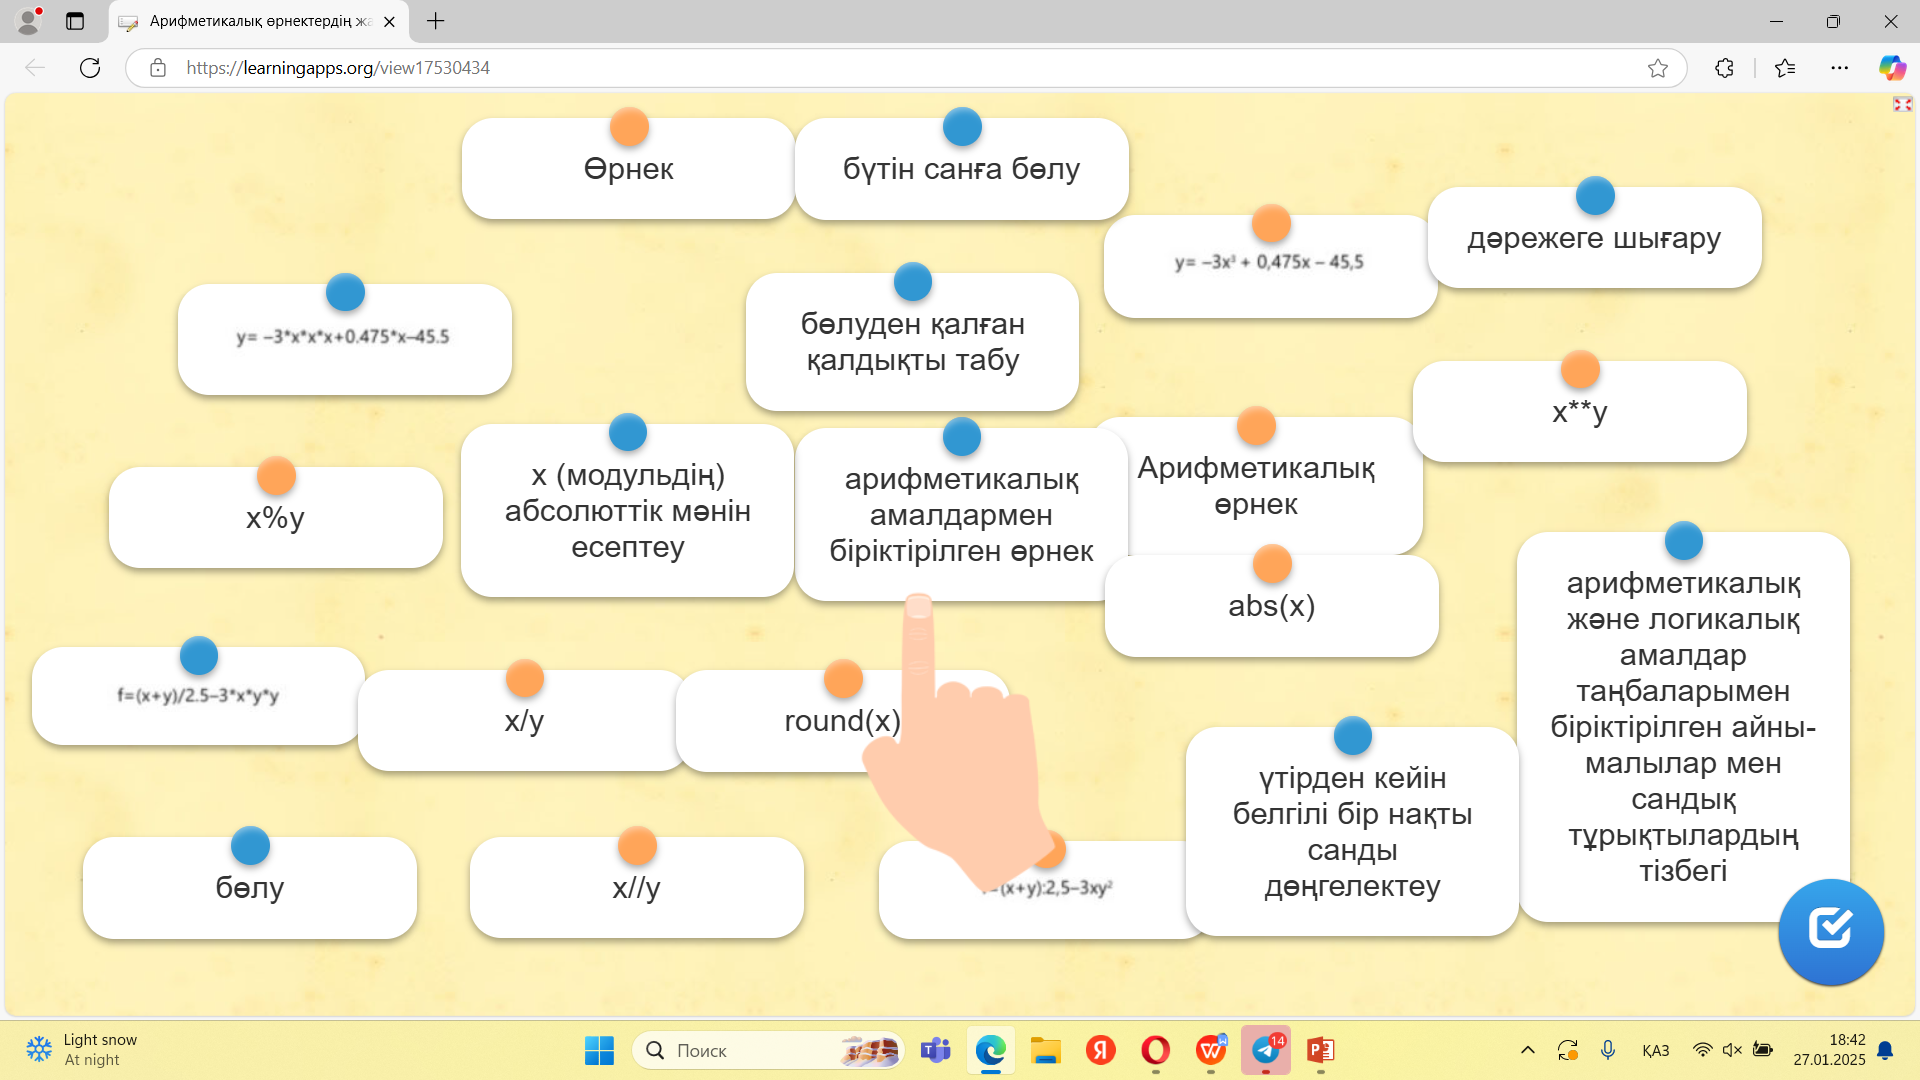Open PowerPoint from the taskbar

pyautogui.click(x=1321, y=1050)
